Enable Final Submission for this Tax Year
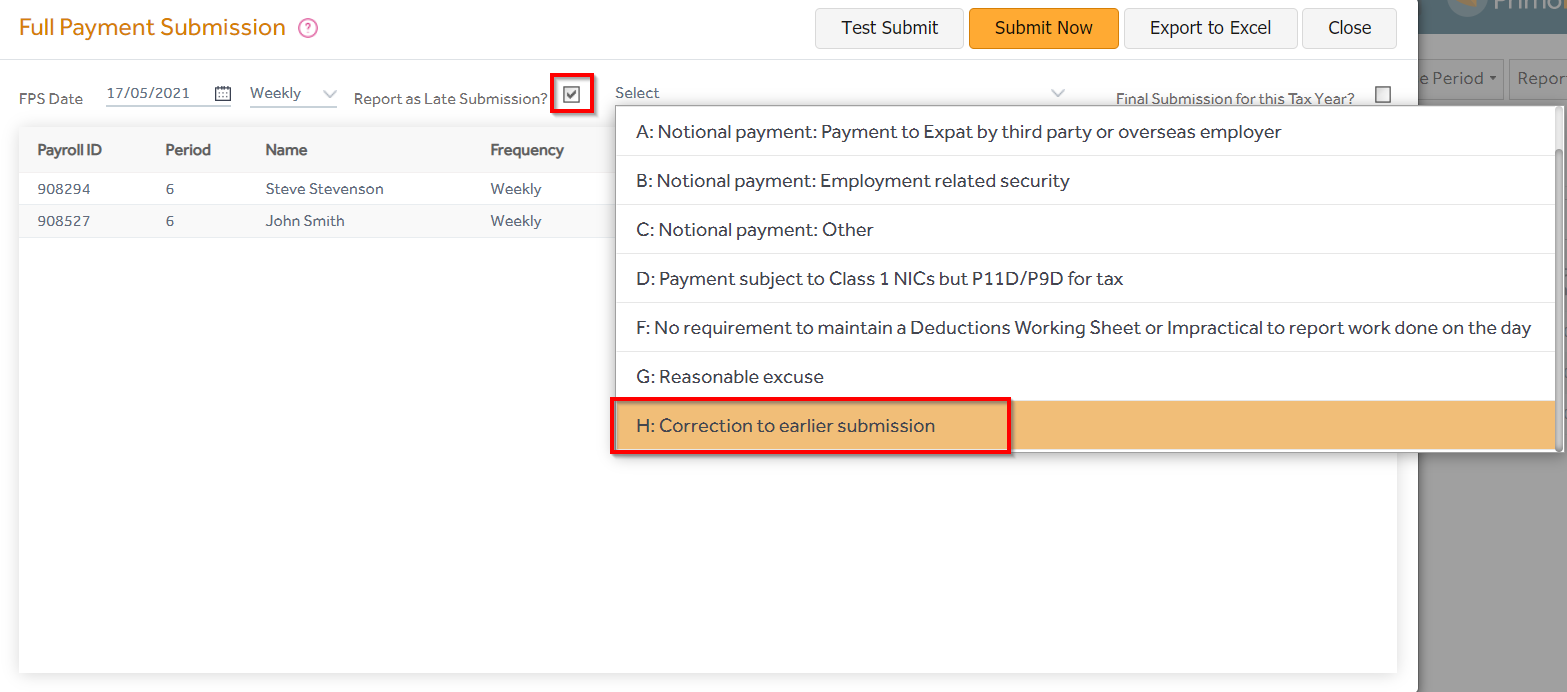Image resolution: width=1567 pixels, height=692 pixels. coord(1383,94)
